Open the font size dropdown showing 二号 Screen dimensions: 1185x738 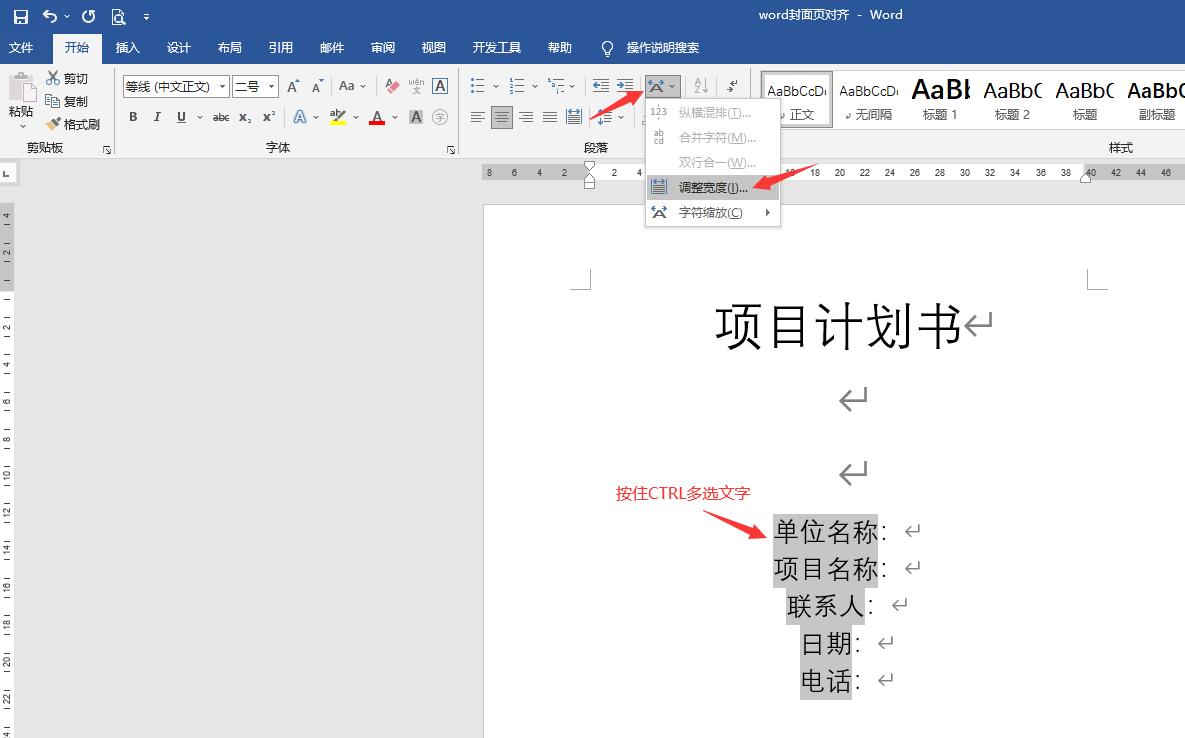click(x=270, y=86)
